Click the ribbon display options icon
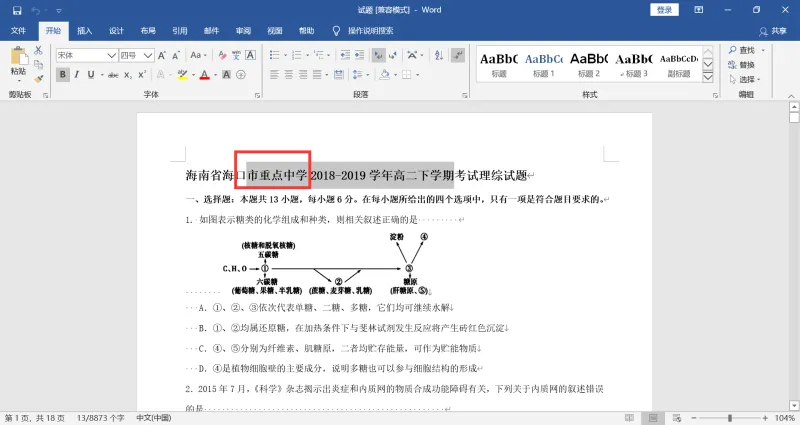This screenshot has height=425, width=800. pyautogui.click(x=699, y=10)
